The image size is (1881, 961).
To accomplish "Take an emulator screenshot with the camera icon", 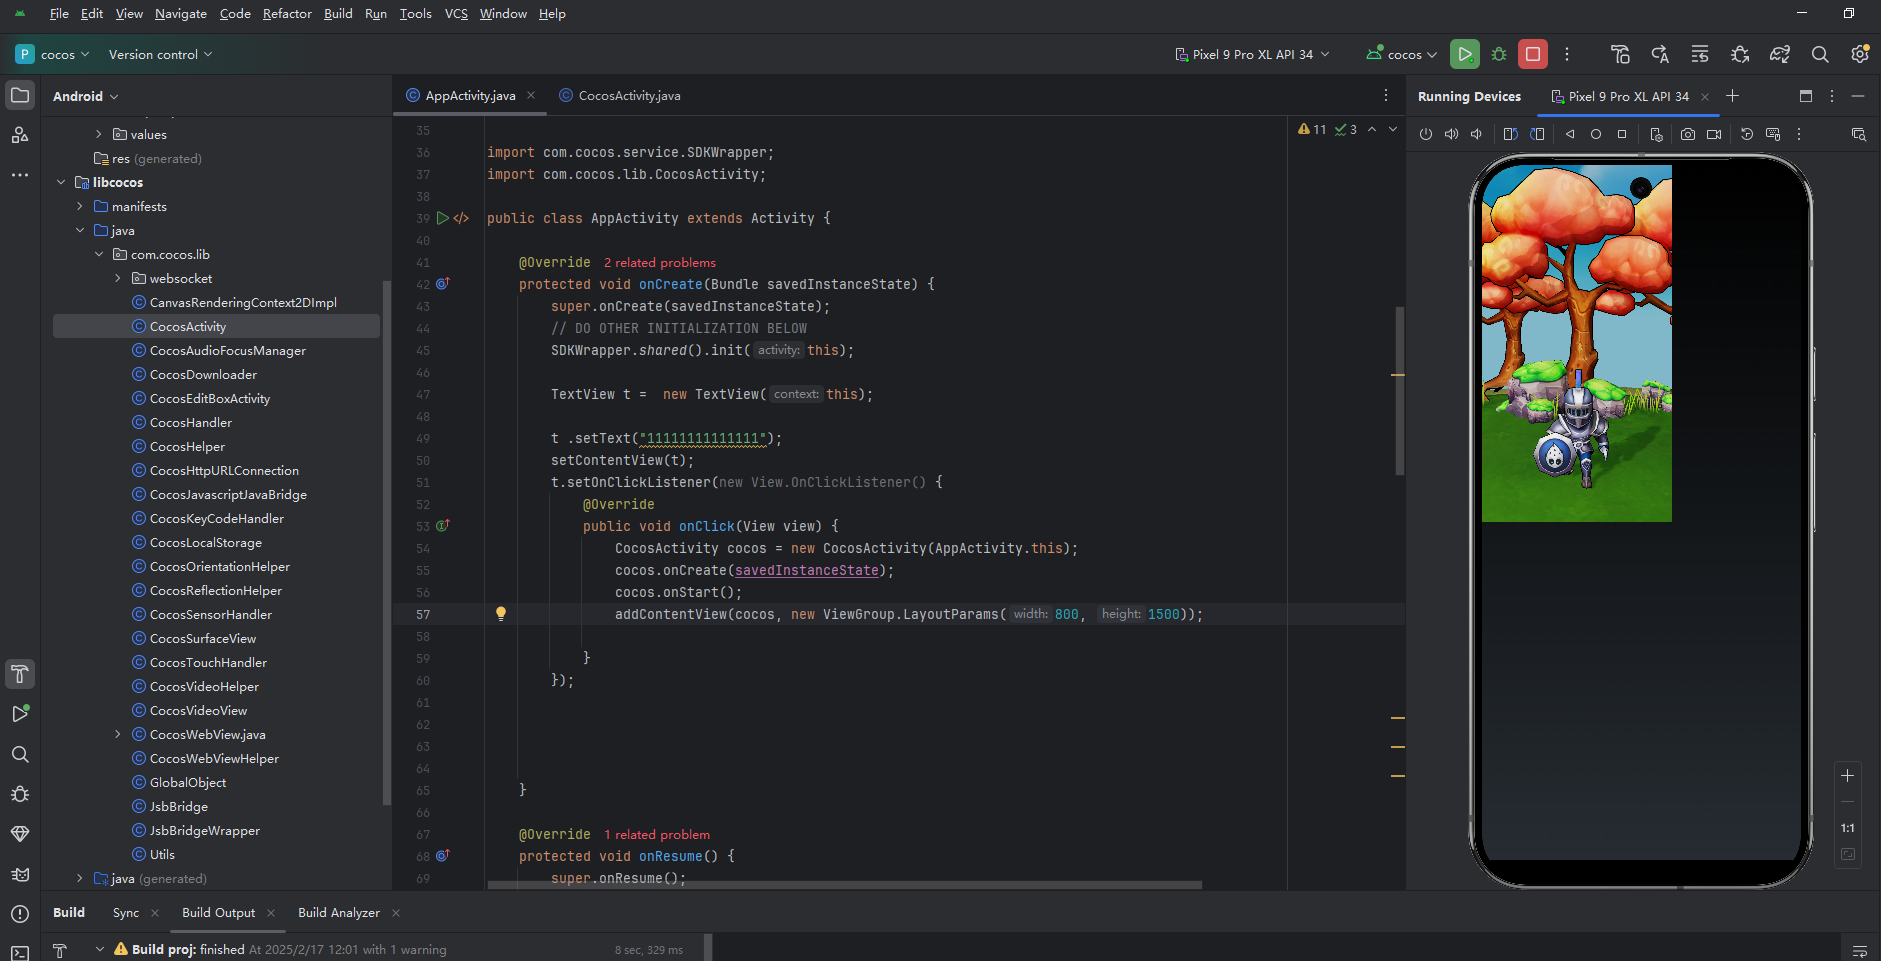I will point(1688,134).
